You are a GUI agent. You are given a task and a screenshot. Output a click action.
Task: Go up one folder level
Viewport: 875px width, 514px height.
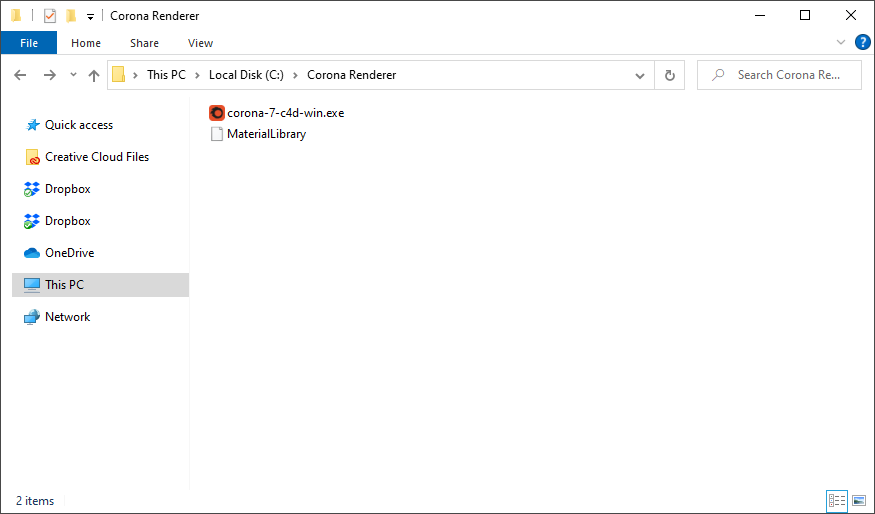[94, 75]
